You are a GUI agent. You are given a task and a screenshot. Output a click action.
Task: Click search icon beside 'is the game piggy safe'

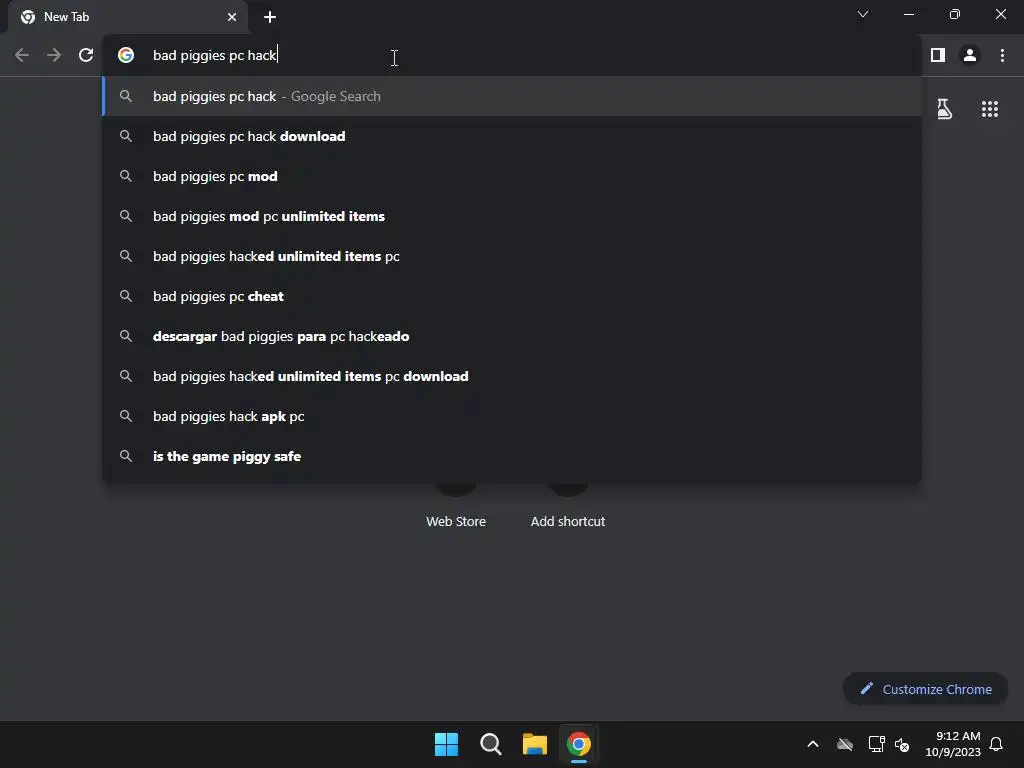click(126, 456)
